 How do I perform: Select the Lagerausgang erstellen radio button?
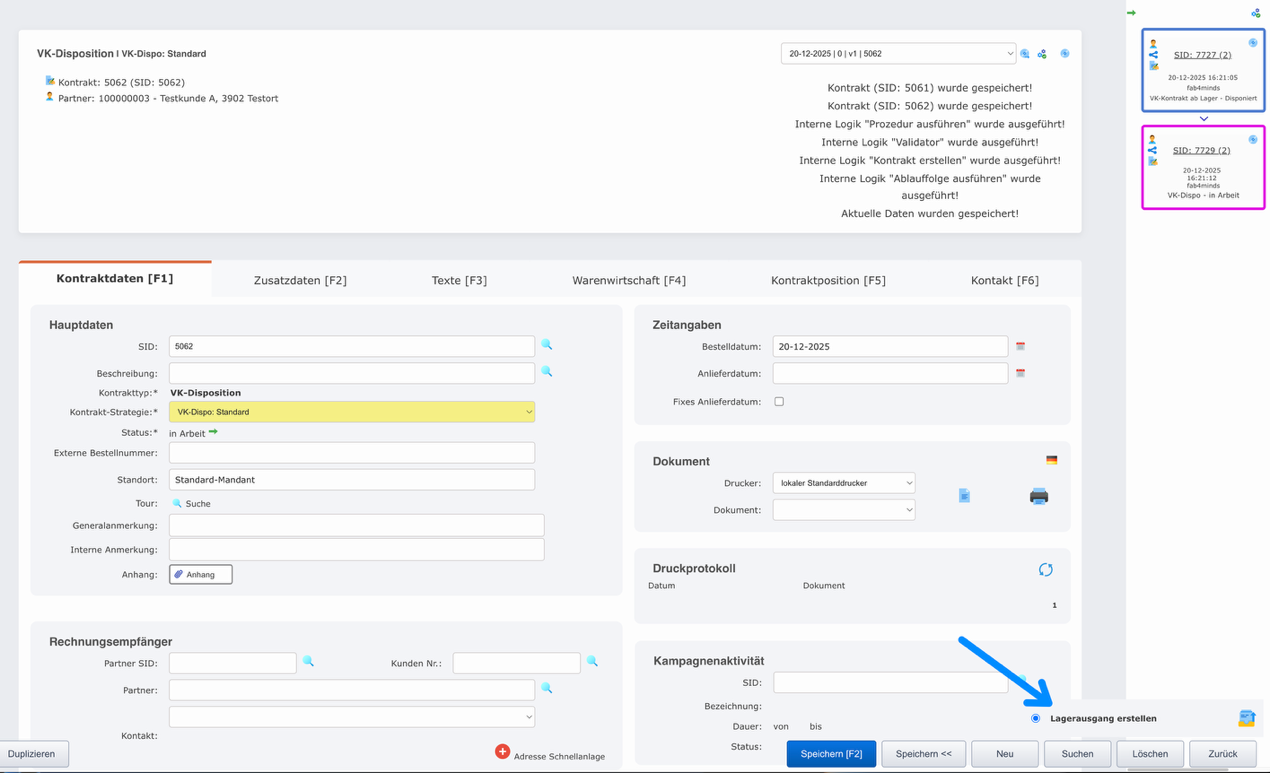[x=1035, y=718]
